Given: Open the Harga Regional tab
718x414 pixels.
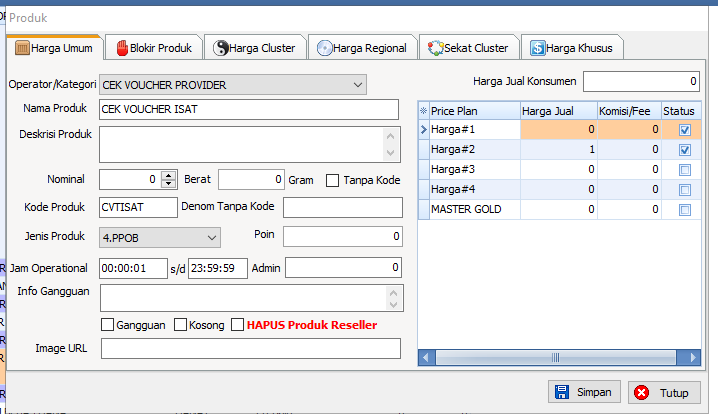Looking at the screenshot, I should [363, 48].
